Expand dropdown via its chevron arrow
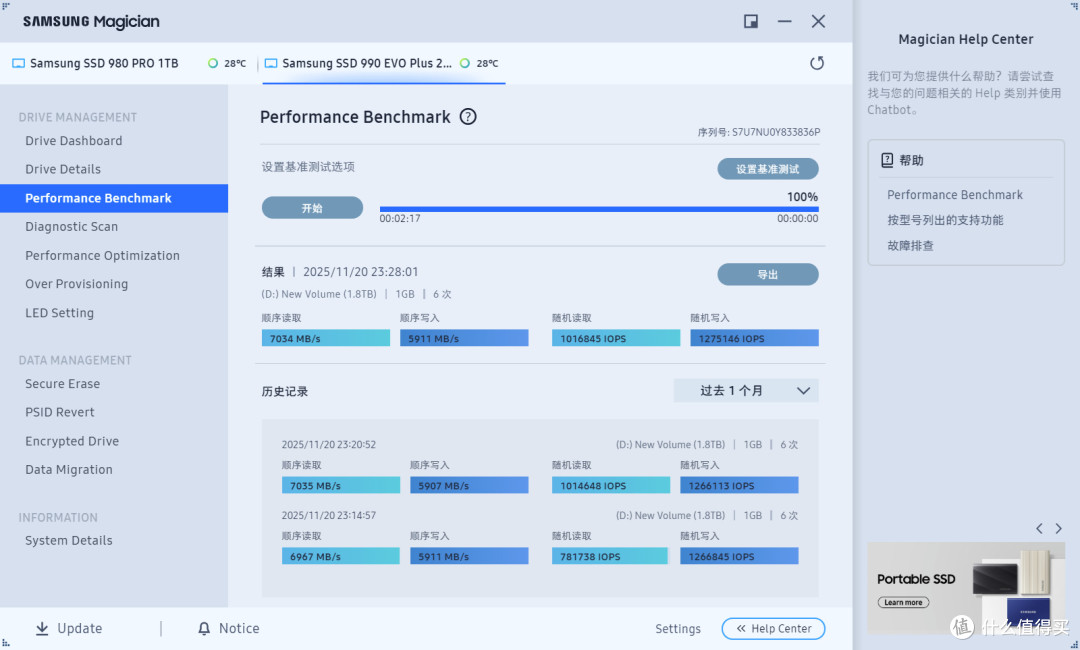Viewport: 1080px width, 650px height. (x=803, y=391)
